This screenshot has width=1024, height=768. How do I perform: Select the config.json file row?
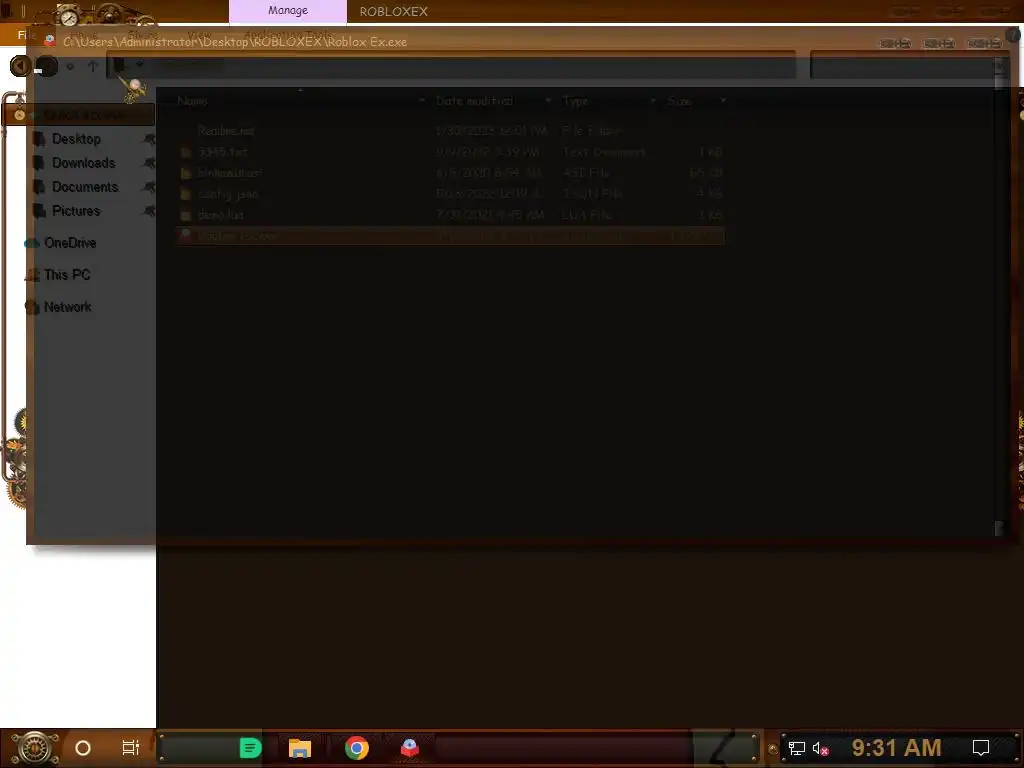(x=451, y=194)
